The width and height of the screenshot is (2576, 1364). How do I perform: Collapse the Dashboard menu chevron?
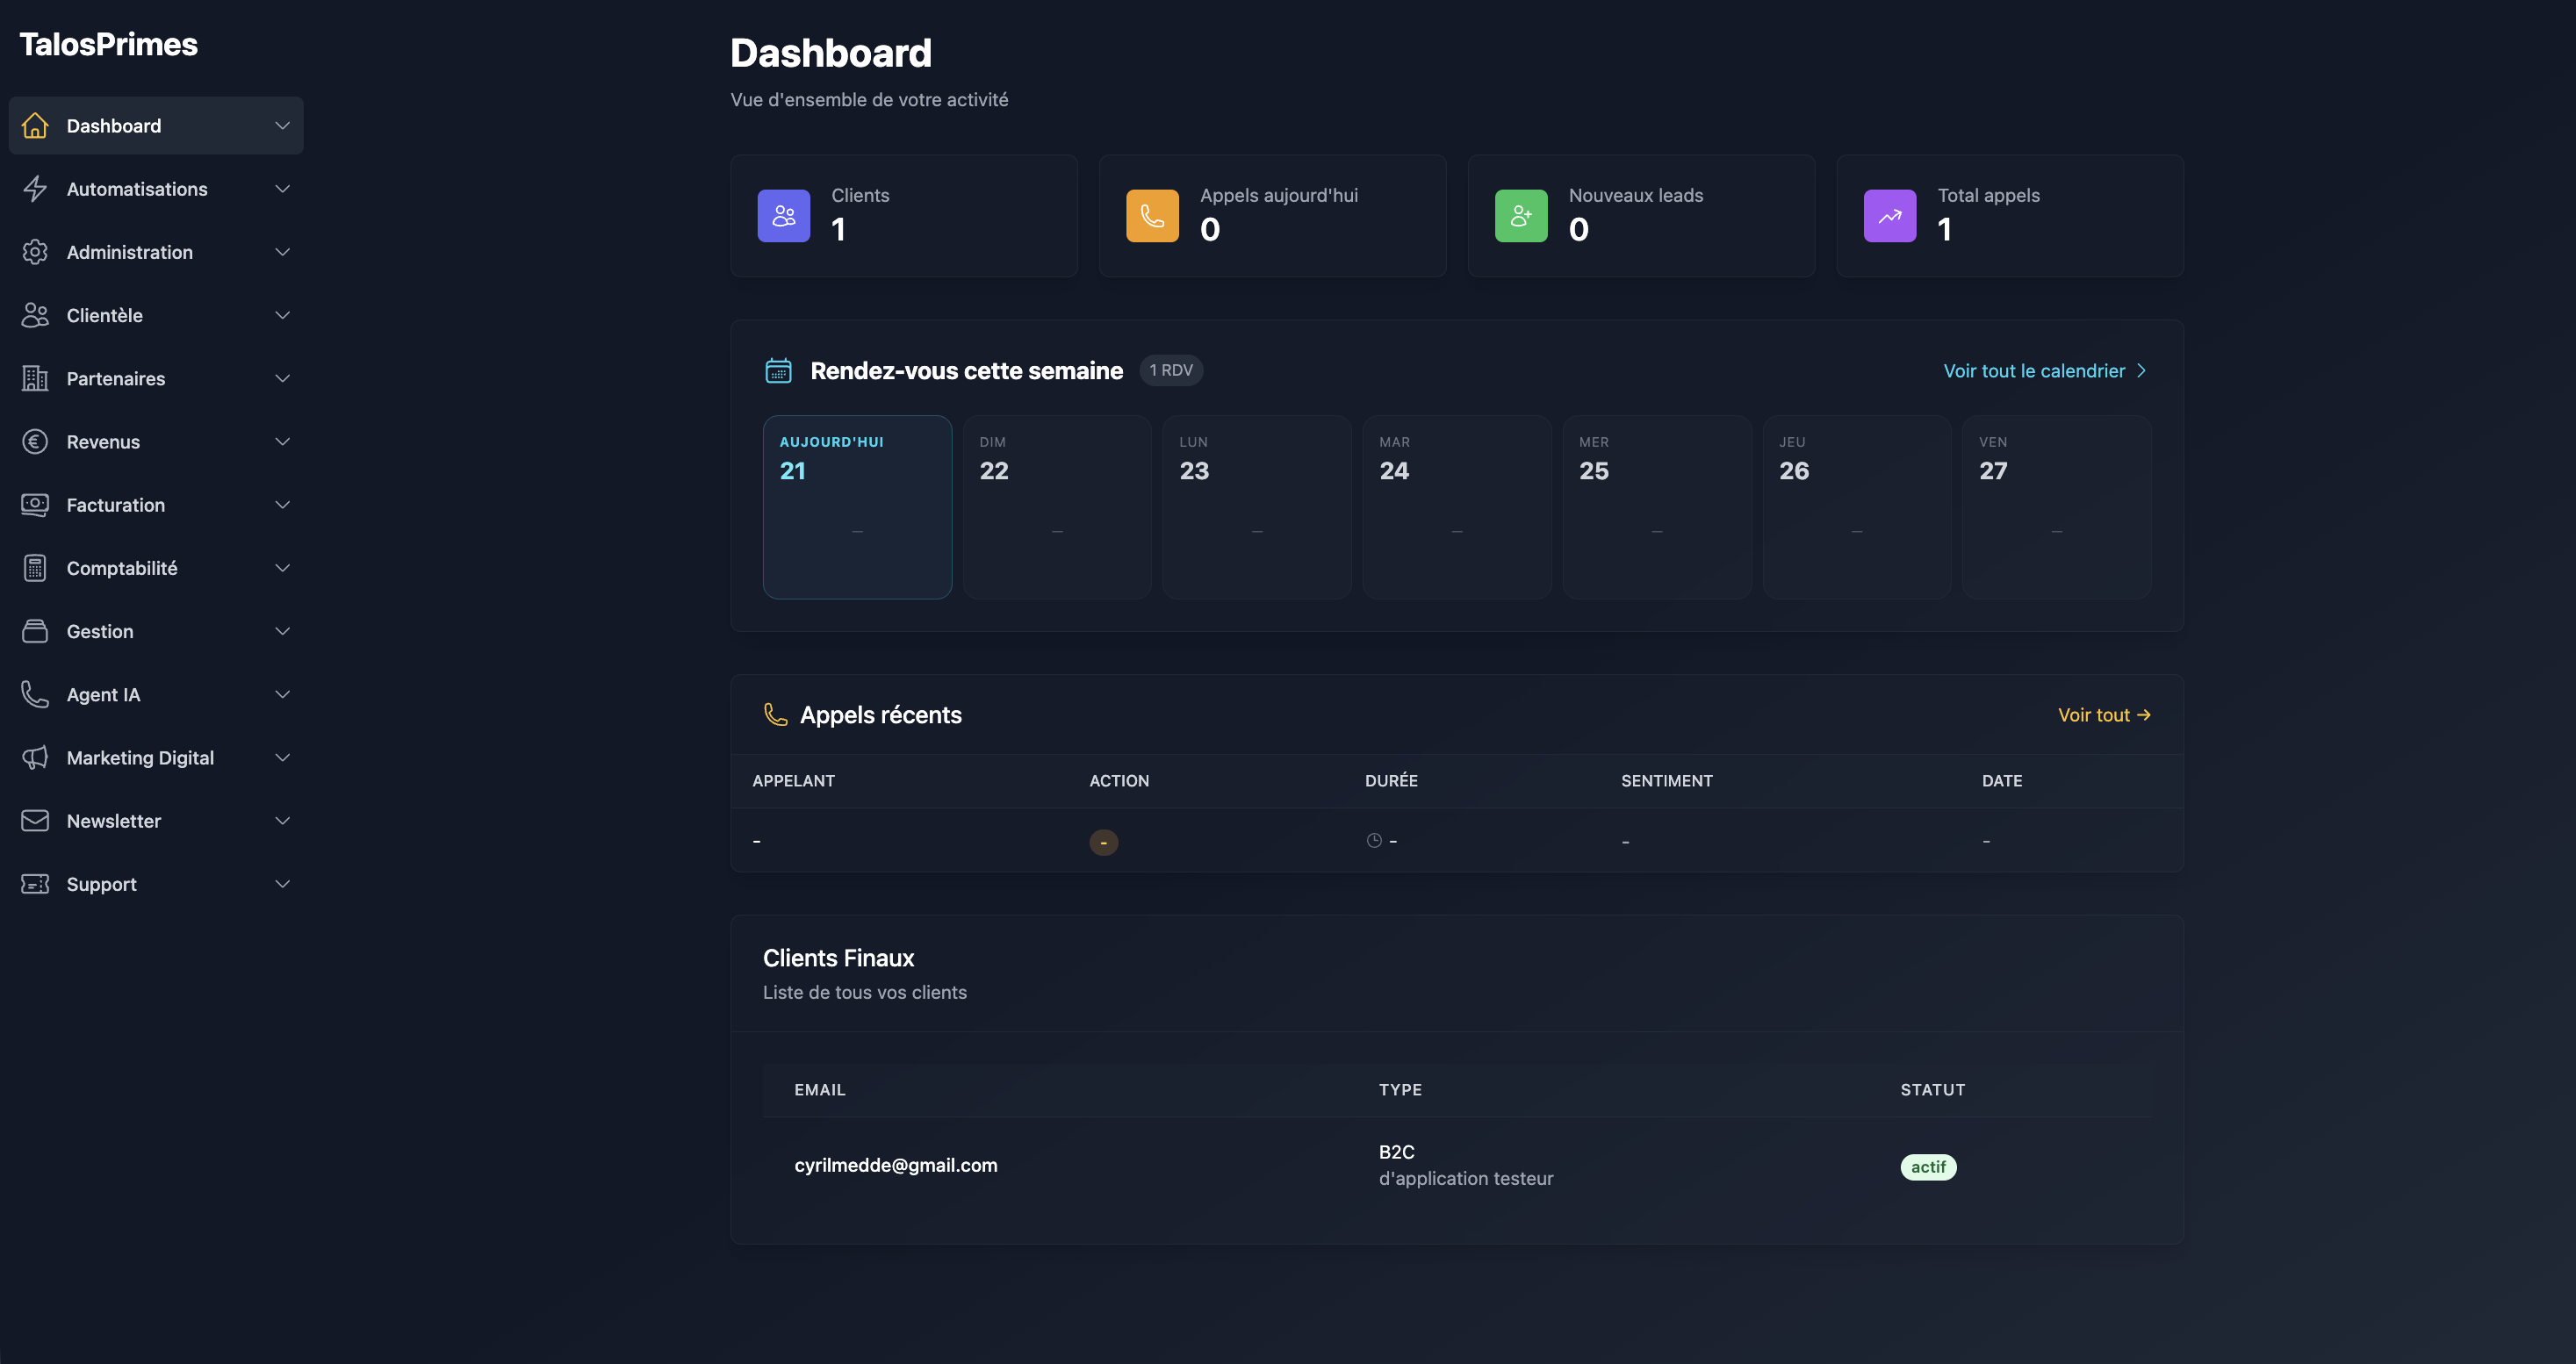[x=281, y=125]
